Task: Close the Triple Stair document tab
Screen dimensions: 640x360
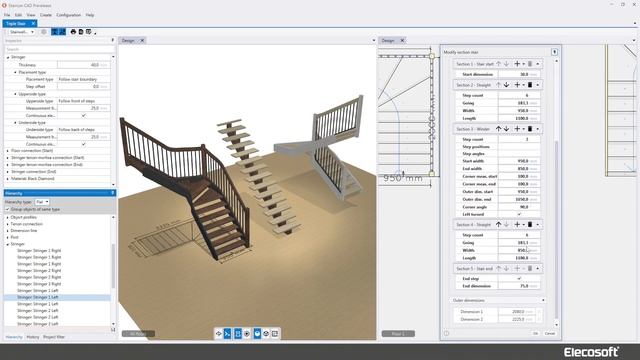Action: coord(33,24)
